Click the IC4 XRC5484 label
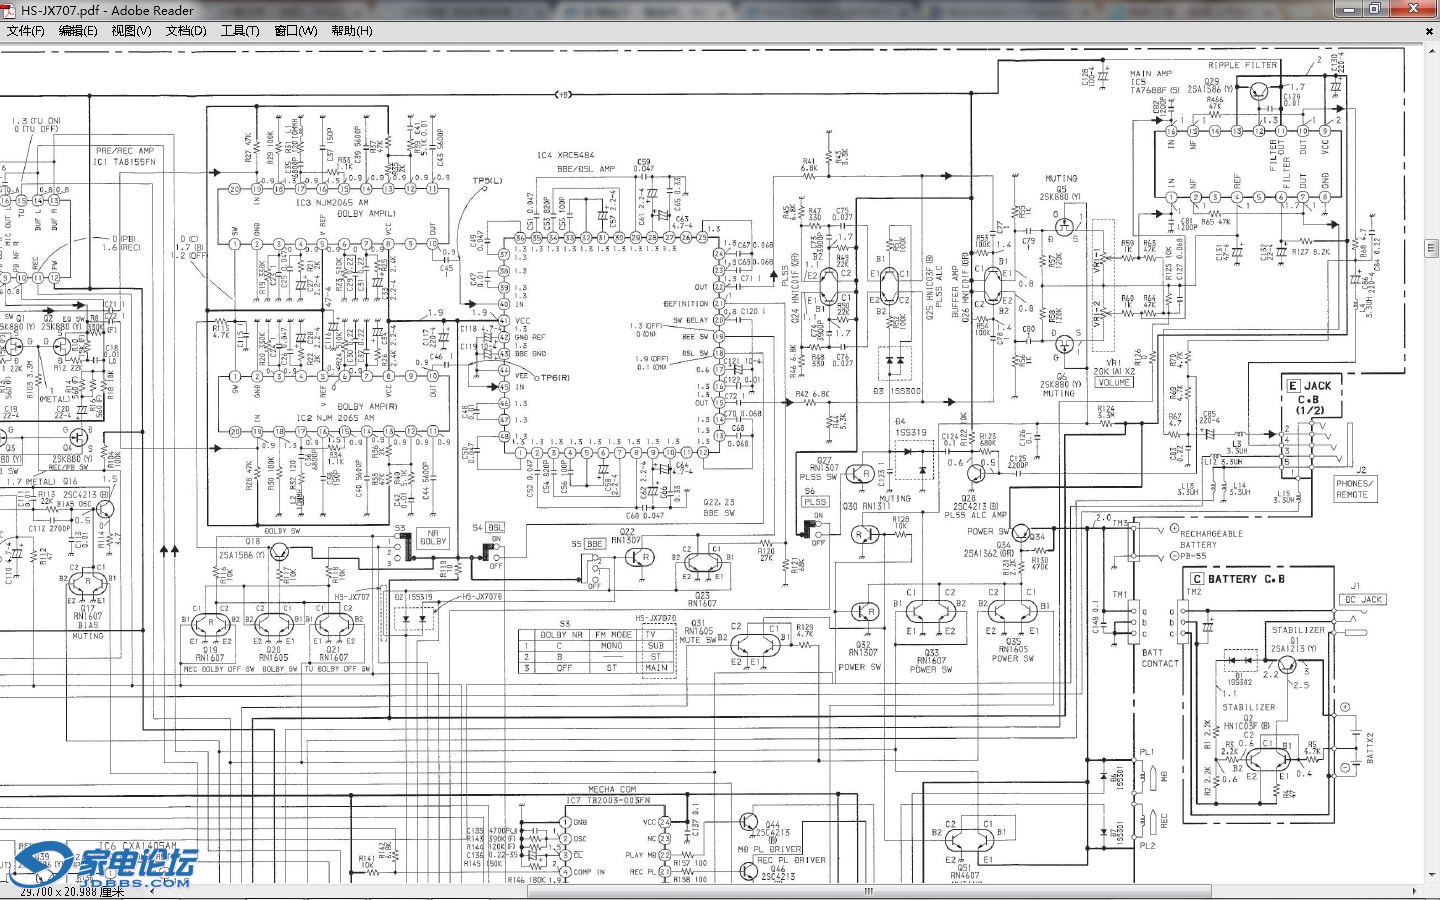1440x900 pixels. (x=565, y=155)
